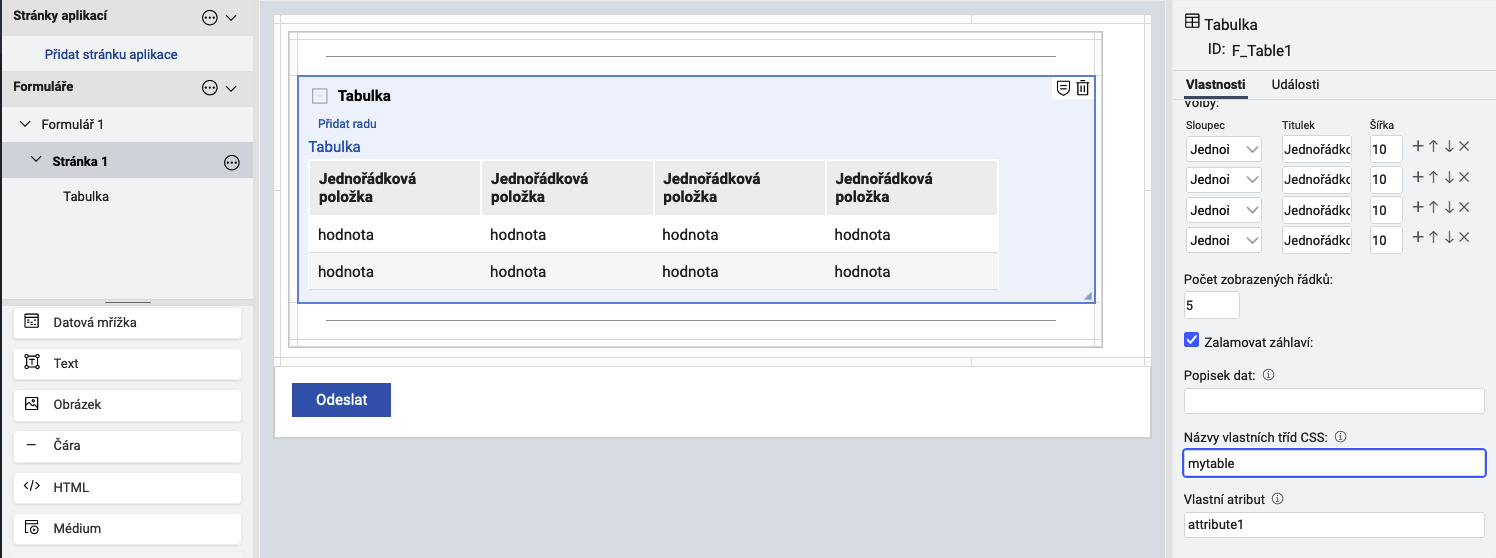Click the Přidat stránku aplikace link

tap(111, 54)
